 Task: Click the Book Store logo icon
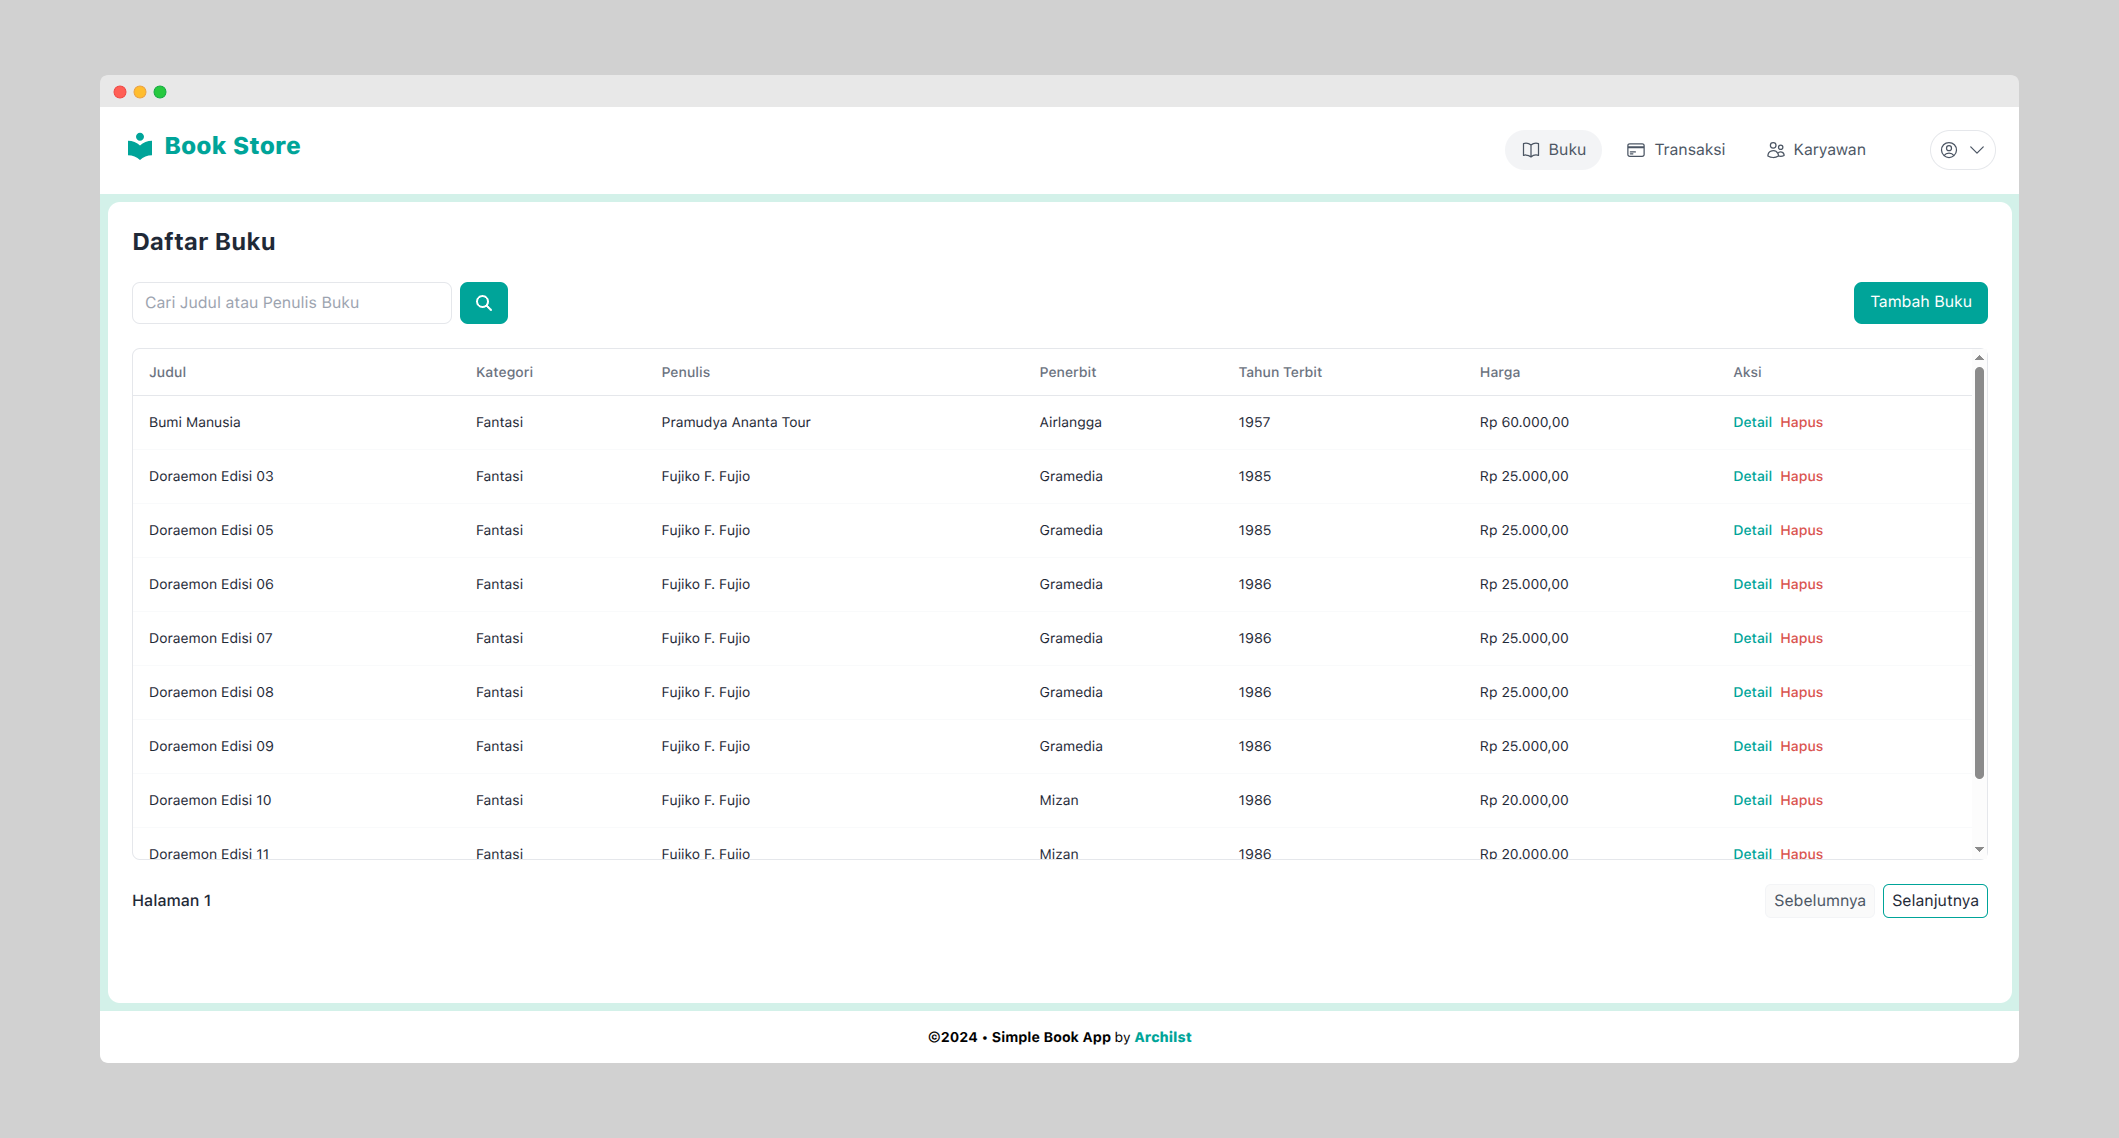click(x=140, y=146)
